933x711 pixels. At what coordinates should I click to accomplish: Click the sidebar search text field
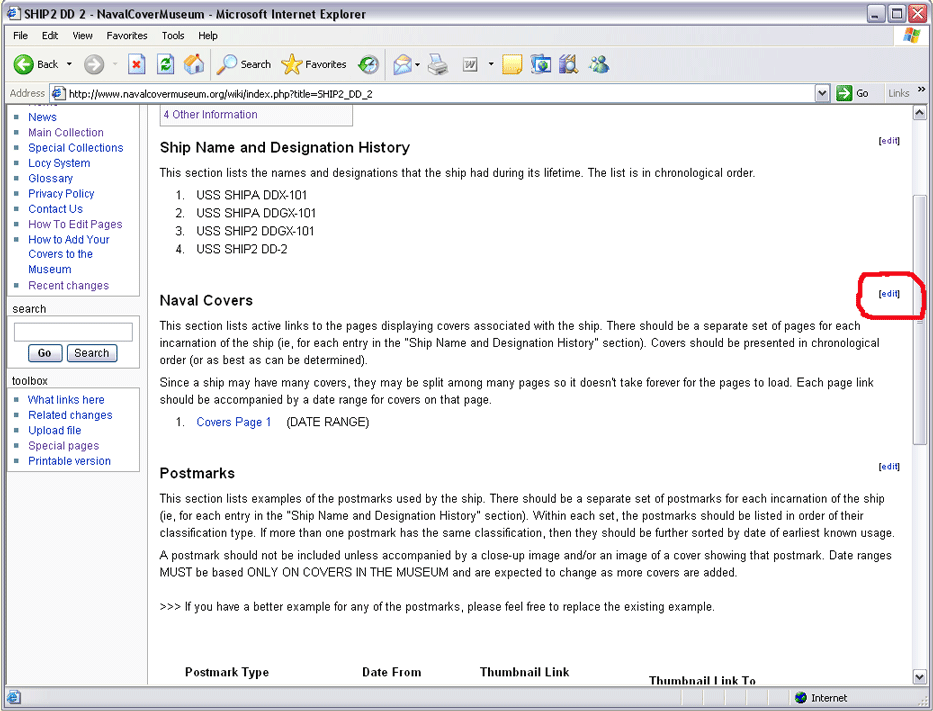click(73, 332)
